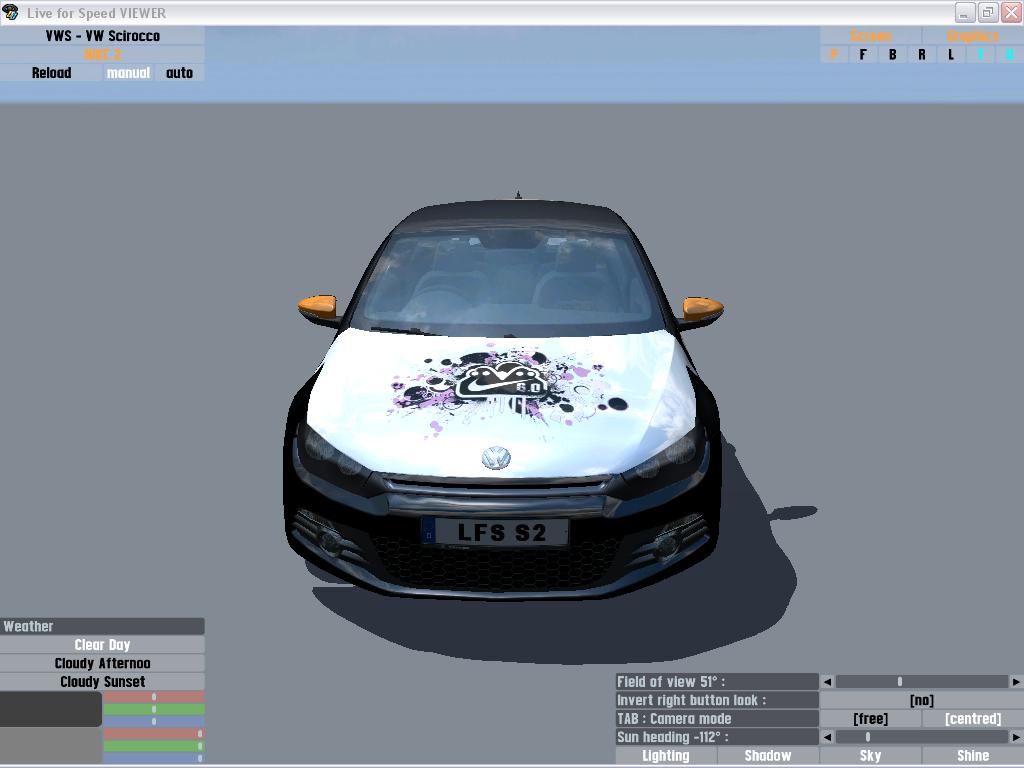Switch to the R right view

click(x=921, y=54)
